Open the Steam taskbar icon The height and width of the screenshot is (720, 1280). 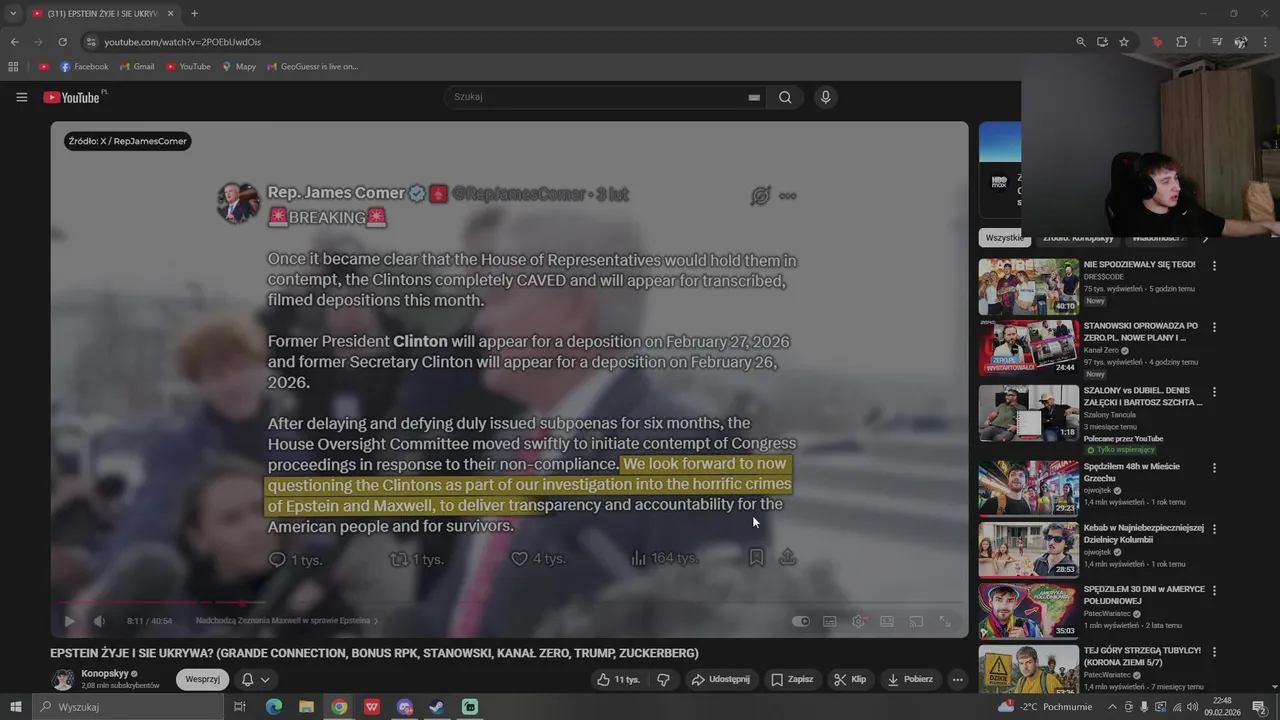437,707
